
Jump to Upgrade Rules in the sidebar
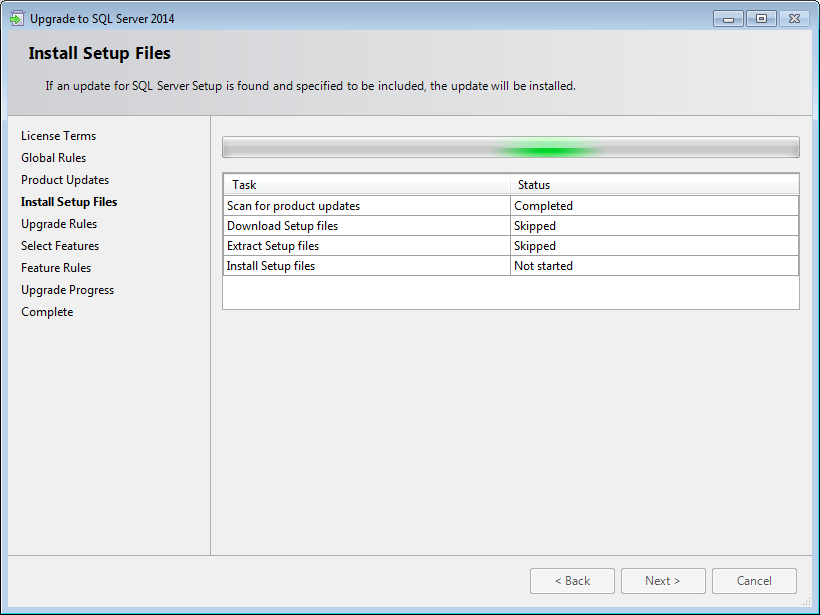click(x=59, y=224)
